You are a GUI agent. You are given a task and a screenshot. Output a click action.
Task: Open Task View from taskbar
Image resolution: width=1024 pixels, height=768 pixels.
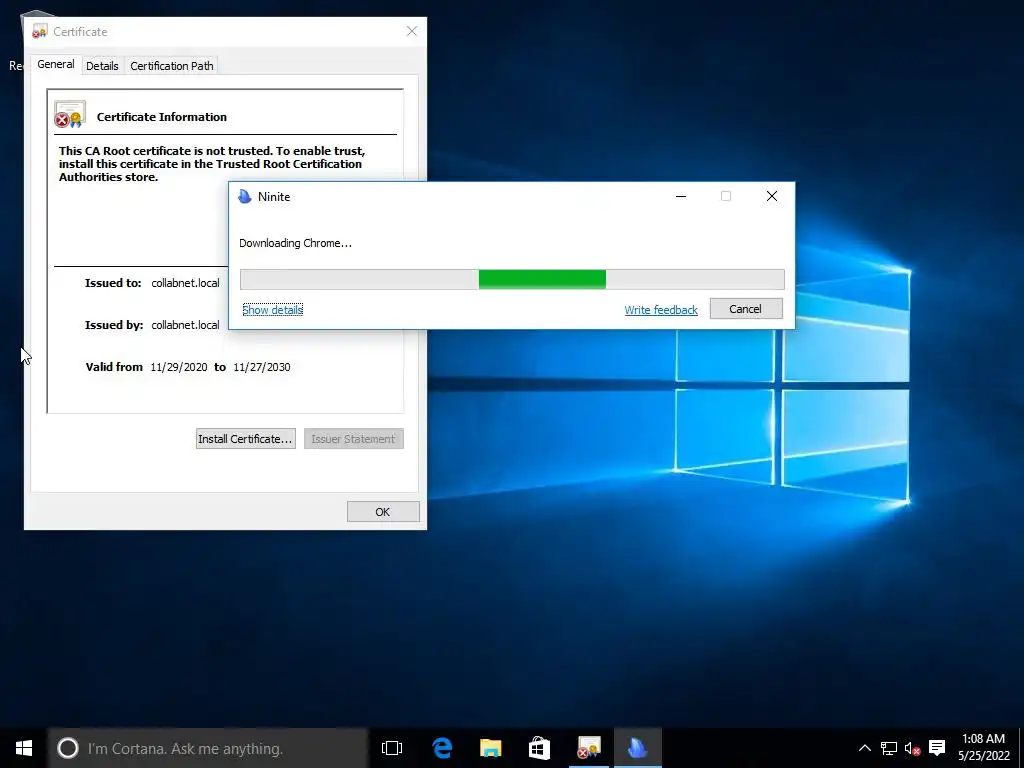point(392,748)
